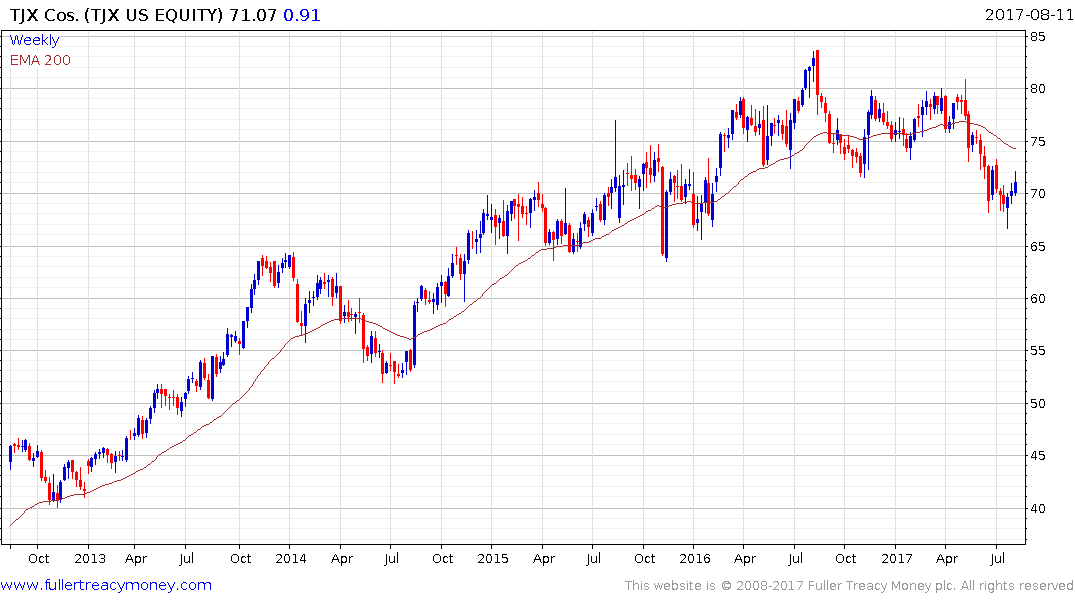1075x600 pixels.
Task: Click the 55 price axis label
Action: coord(1038,350)
